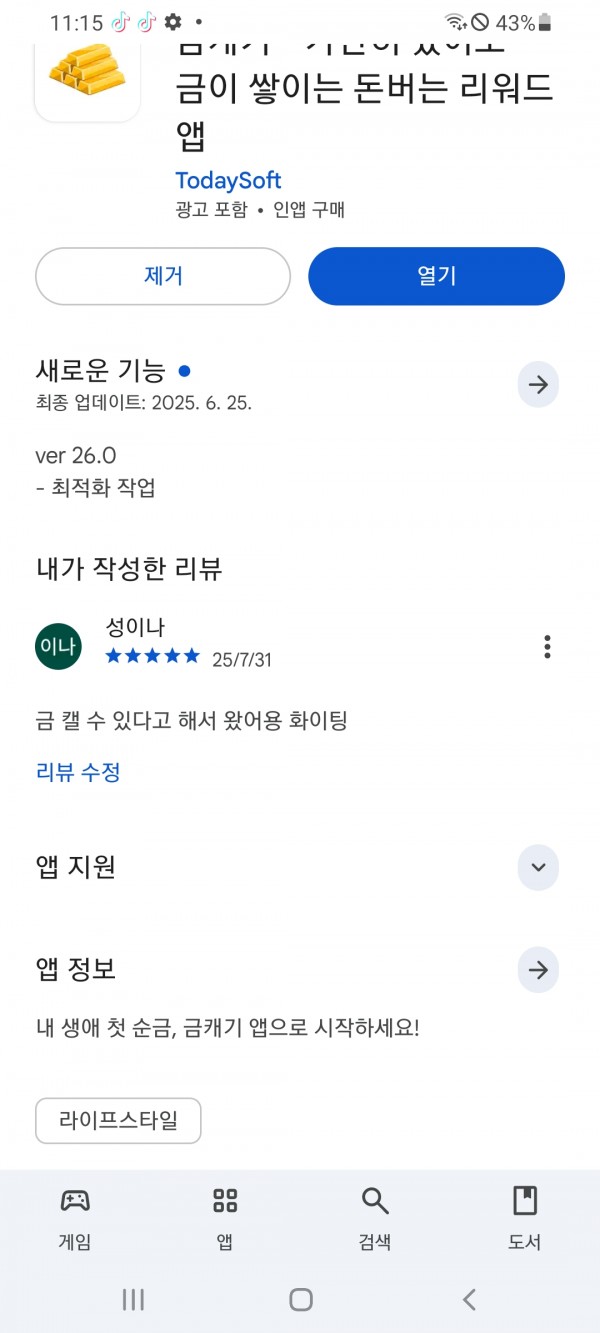The image size is (600, 1333).
Task: Tap the five-star review rating
Action: [x=153, y=656]
